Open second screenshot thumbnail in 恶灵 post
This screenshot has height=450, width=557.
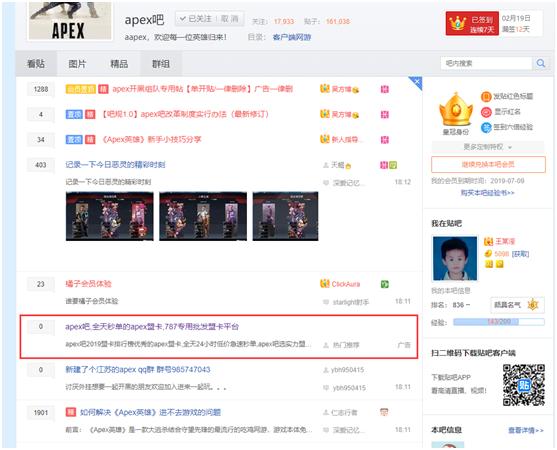pyautogui.click(x=203, y=216)
